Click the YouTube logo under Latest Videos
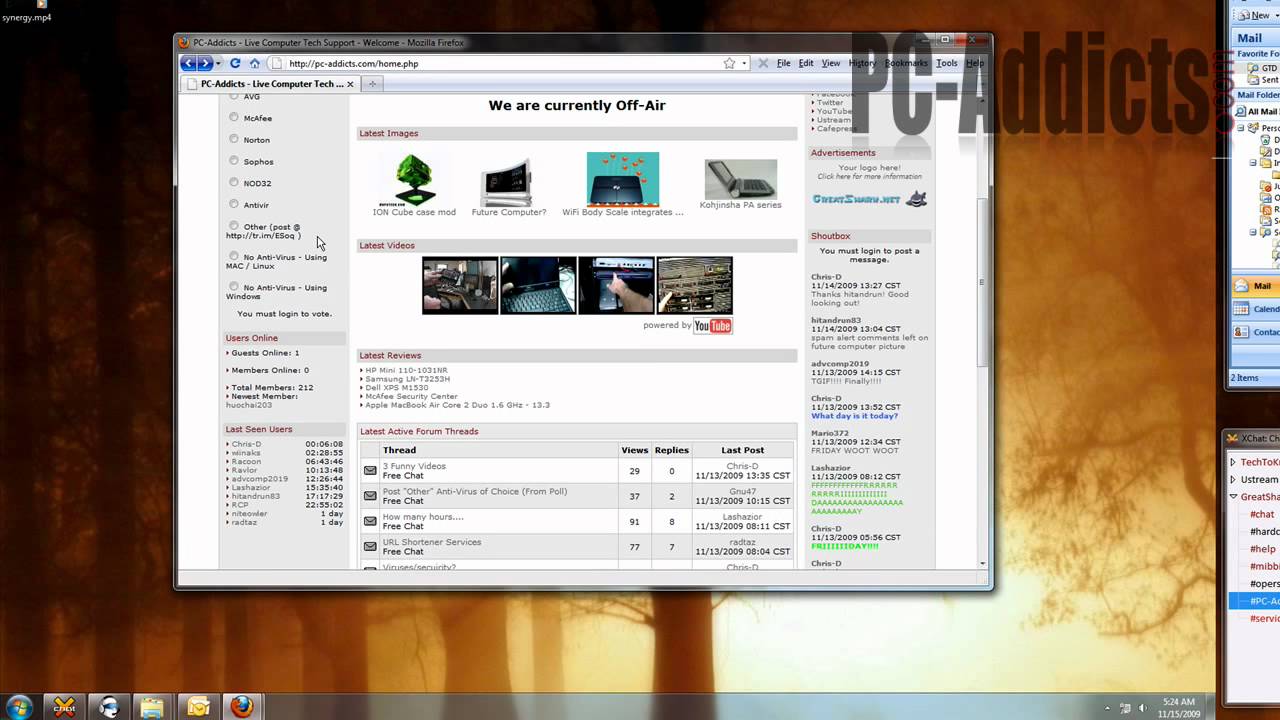The height and width of the screenshot is (720, 1280). click(712, 326)
